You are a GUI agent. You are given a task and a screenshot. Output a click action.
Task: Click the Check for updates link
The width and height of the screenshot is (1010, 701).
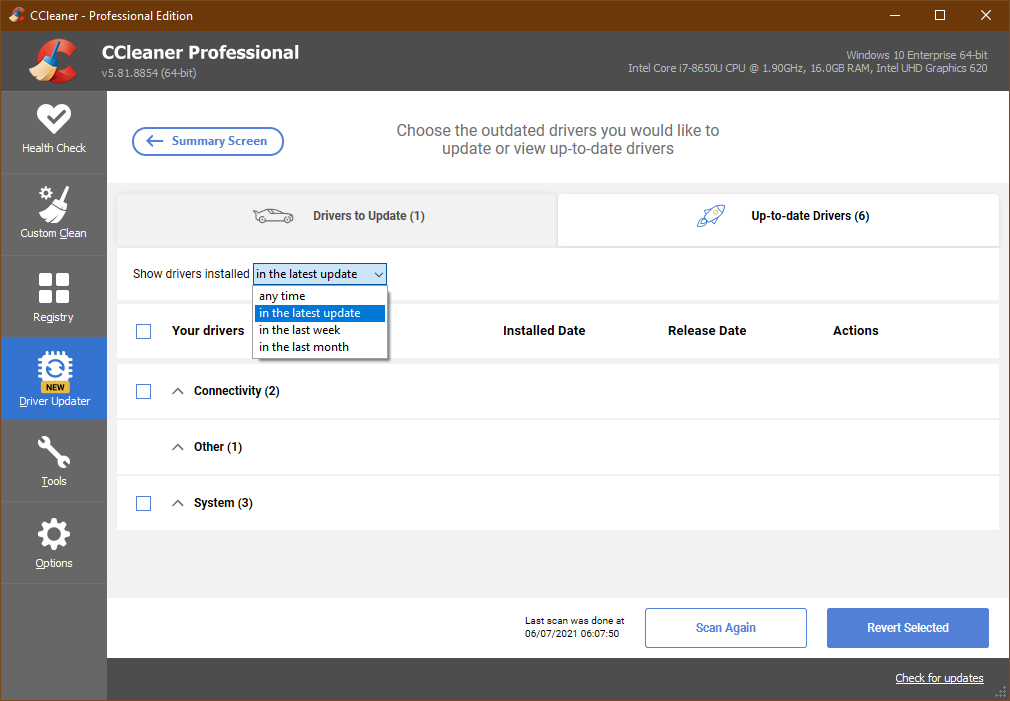point(939,678)
